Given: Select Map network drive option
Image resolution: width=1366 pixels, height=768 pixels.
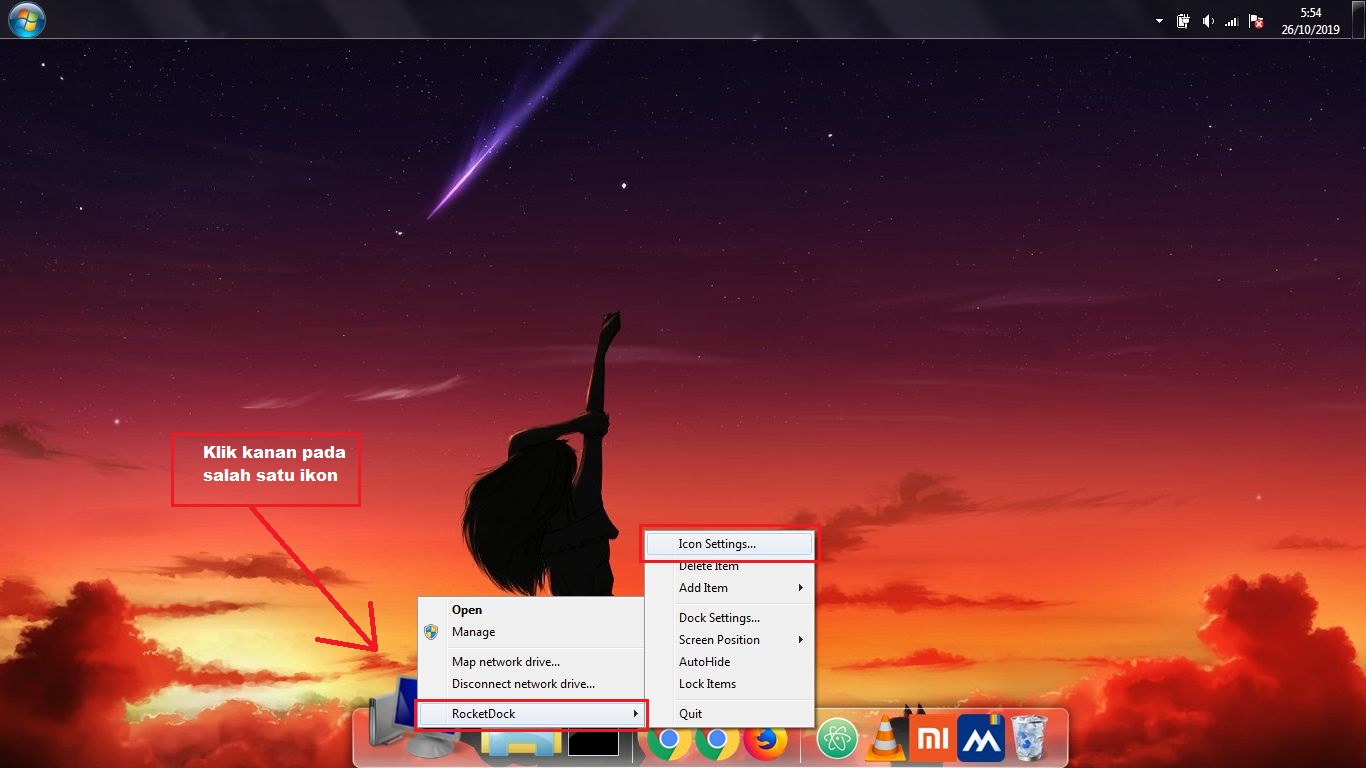Looking at the screenshot, I should coord(531,662).
